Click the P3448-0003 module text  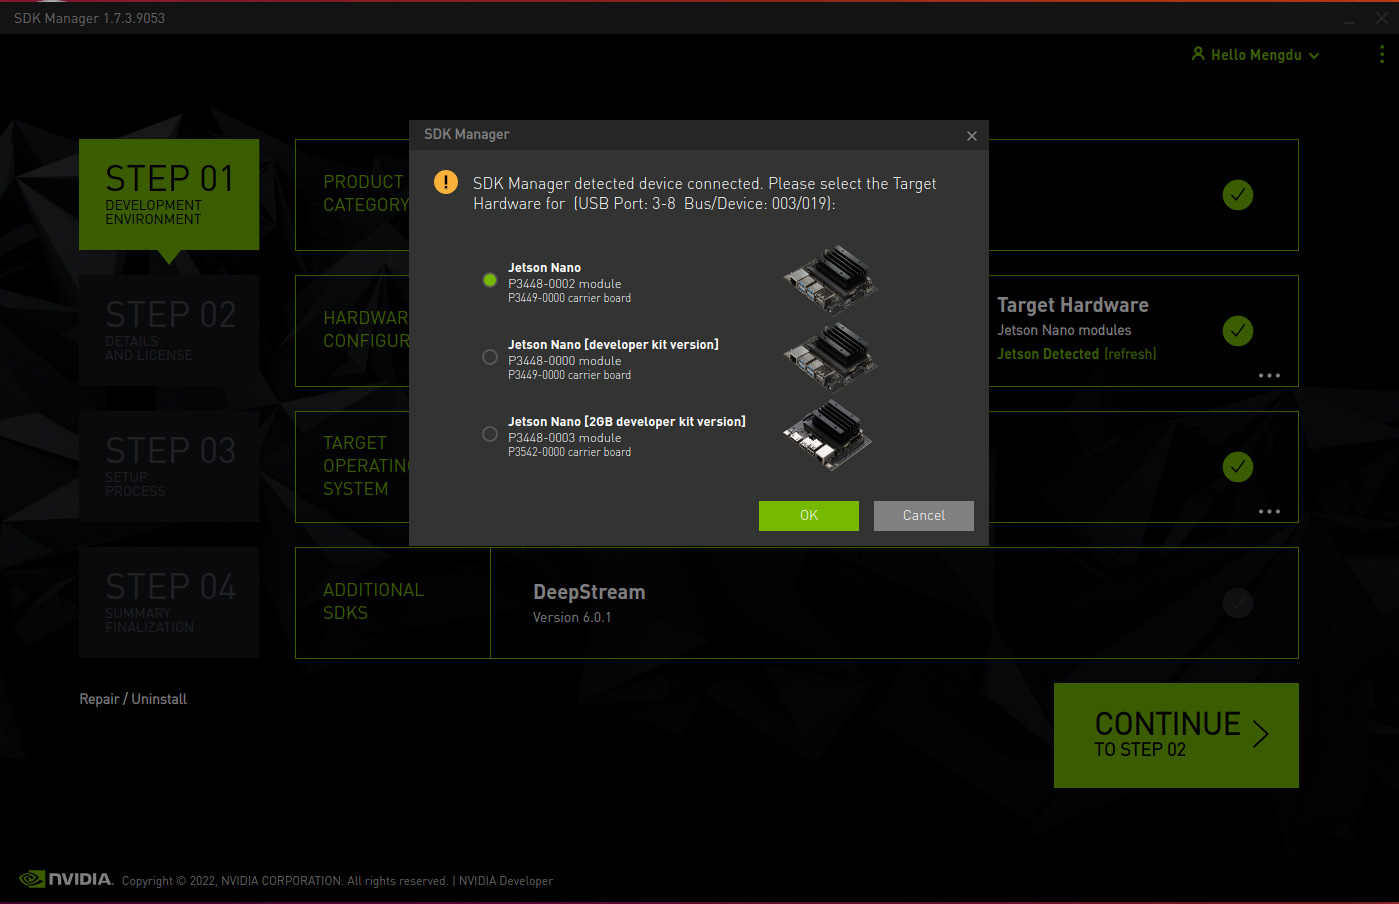564,438
